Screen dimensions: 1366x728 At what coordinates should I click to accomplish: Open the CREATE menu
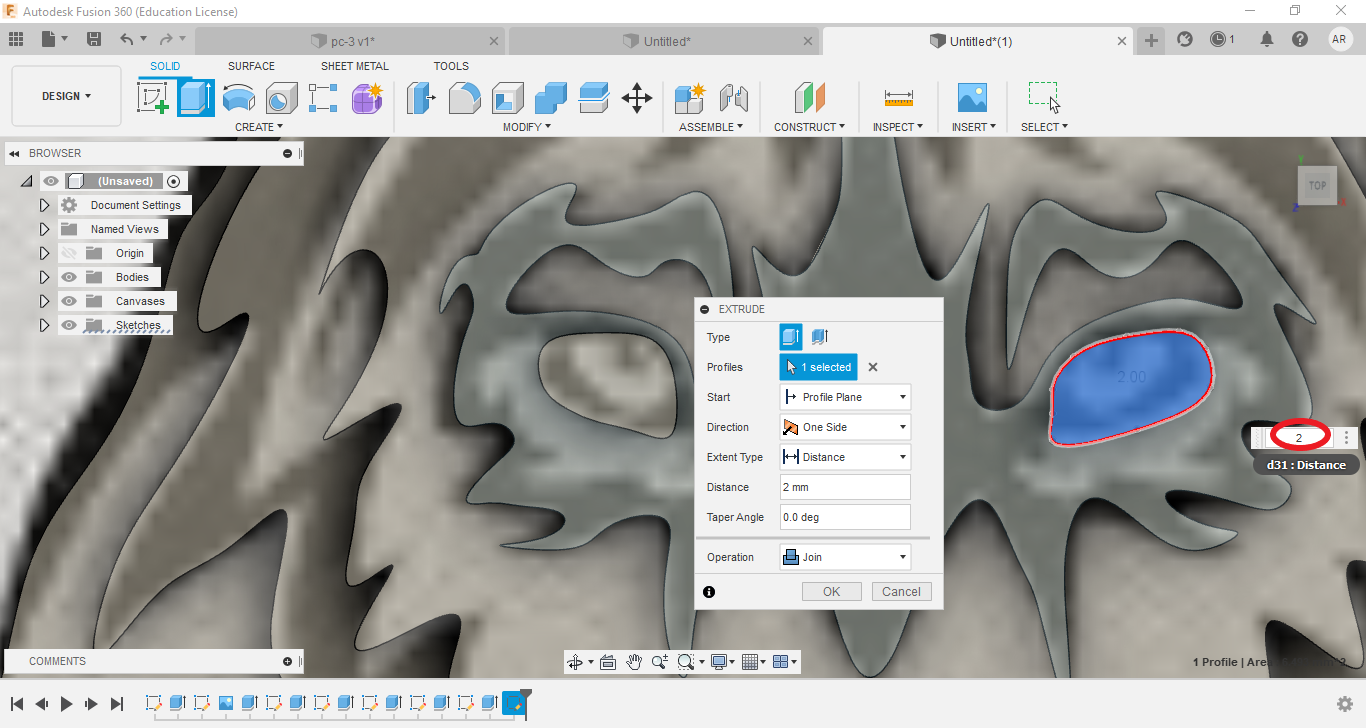tap(259, 127)
